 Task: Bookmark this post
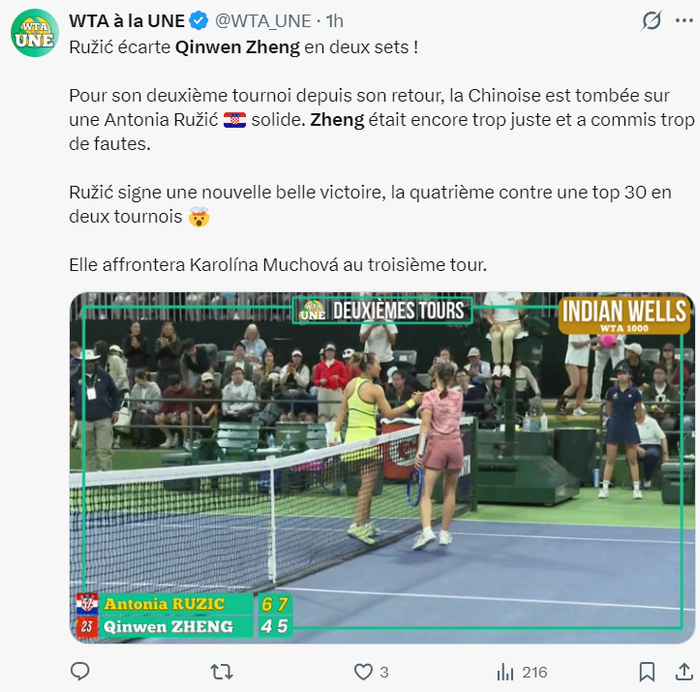pyautogui.click(x=647, y=671)
